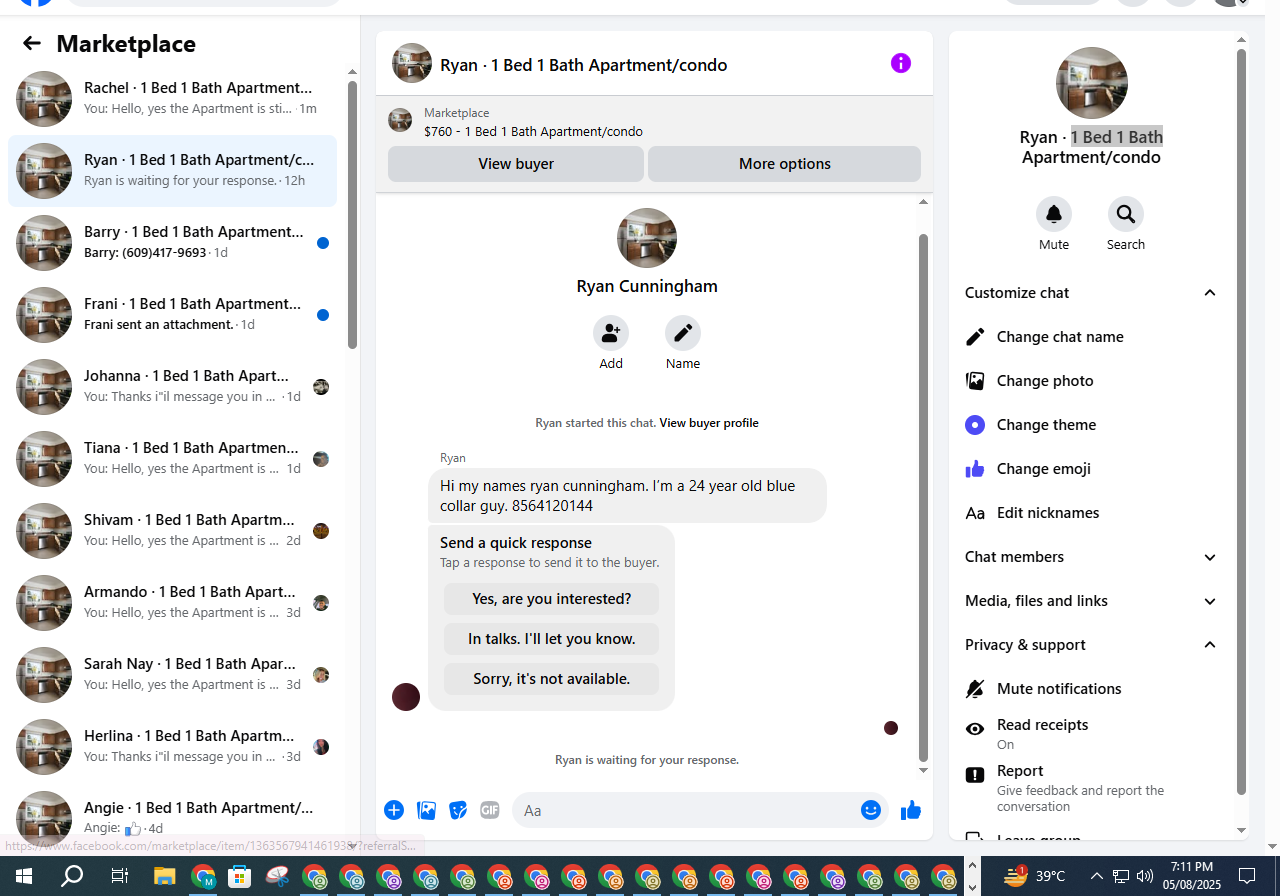Open more actions plus icon in composer
Image resolution: width=1280 pixels, height=896 pixels.
[394, 810]
